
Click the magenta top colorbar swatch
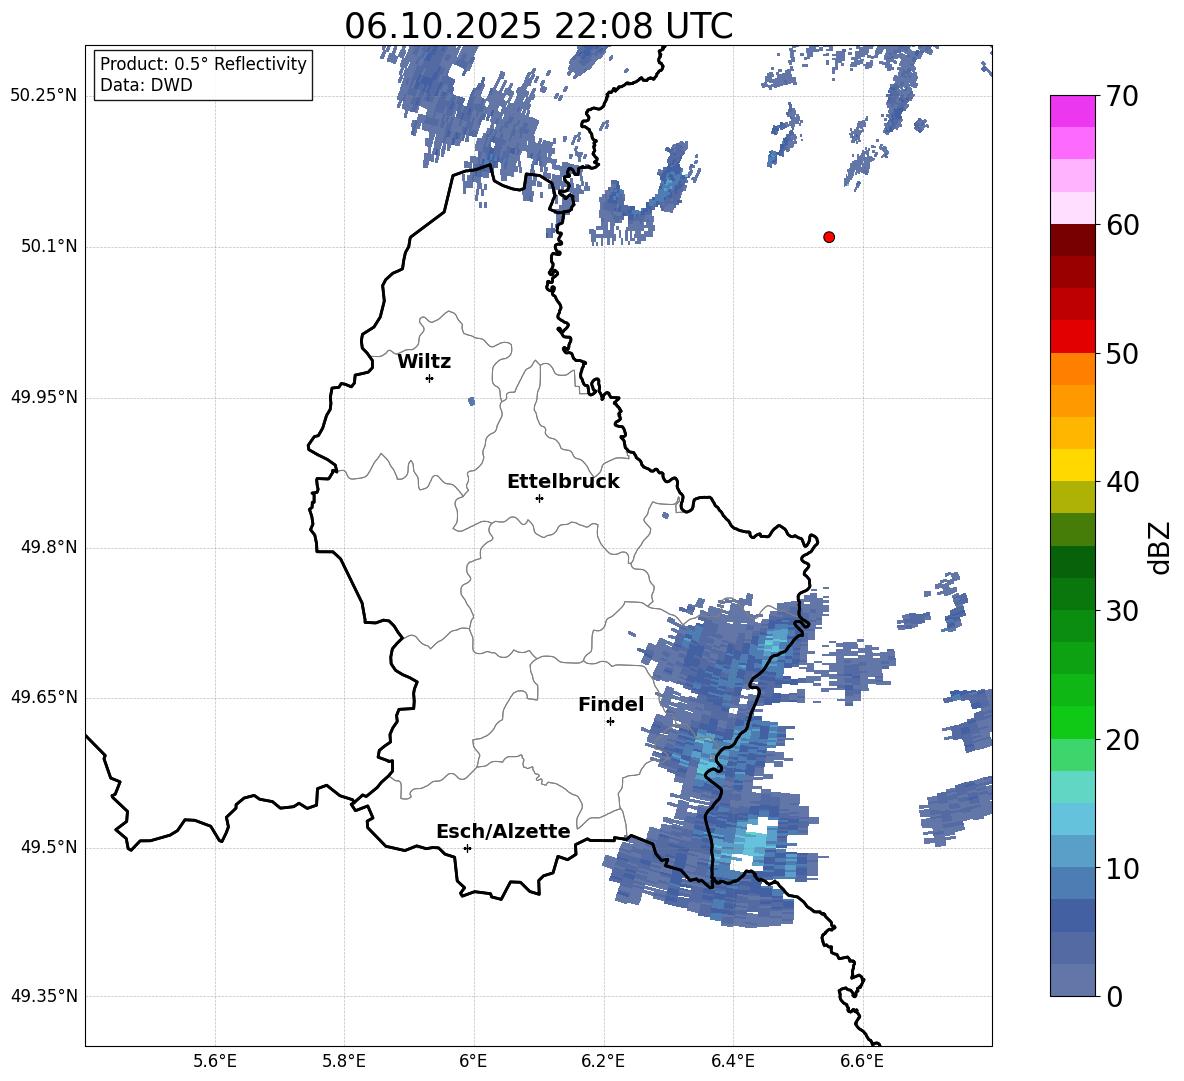coord(1072,111)
